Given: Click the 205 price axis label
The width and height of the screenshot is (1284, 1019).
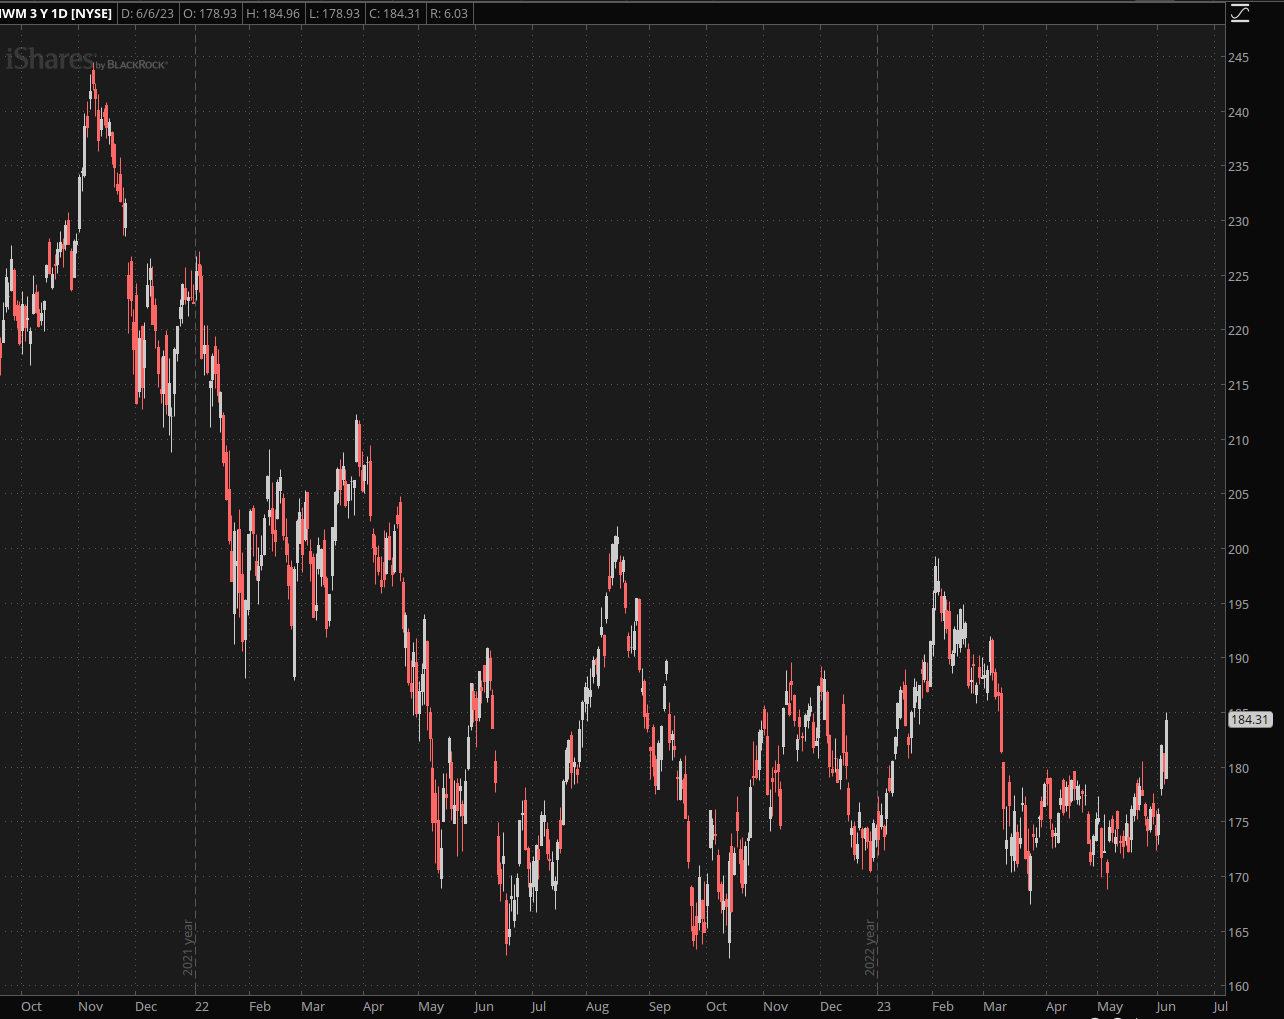Looking at the screenshot, I should tap(1238, 495).
